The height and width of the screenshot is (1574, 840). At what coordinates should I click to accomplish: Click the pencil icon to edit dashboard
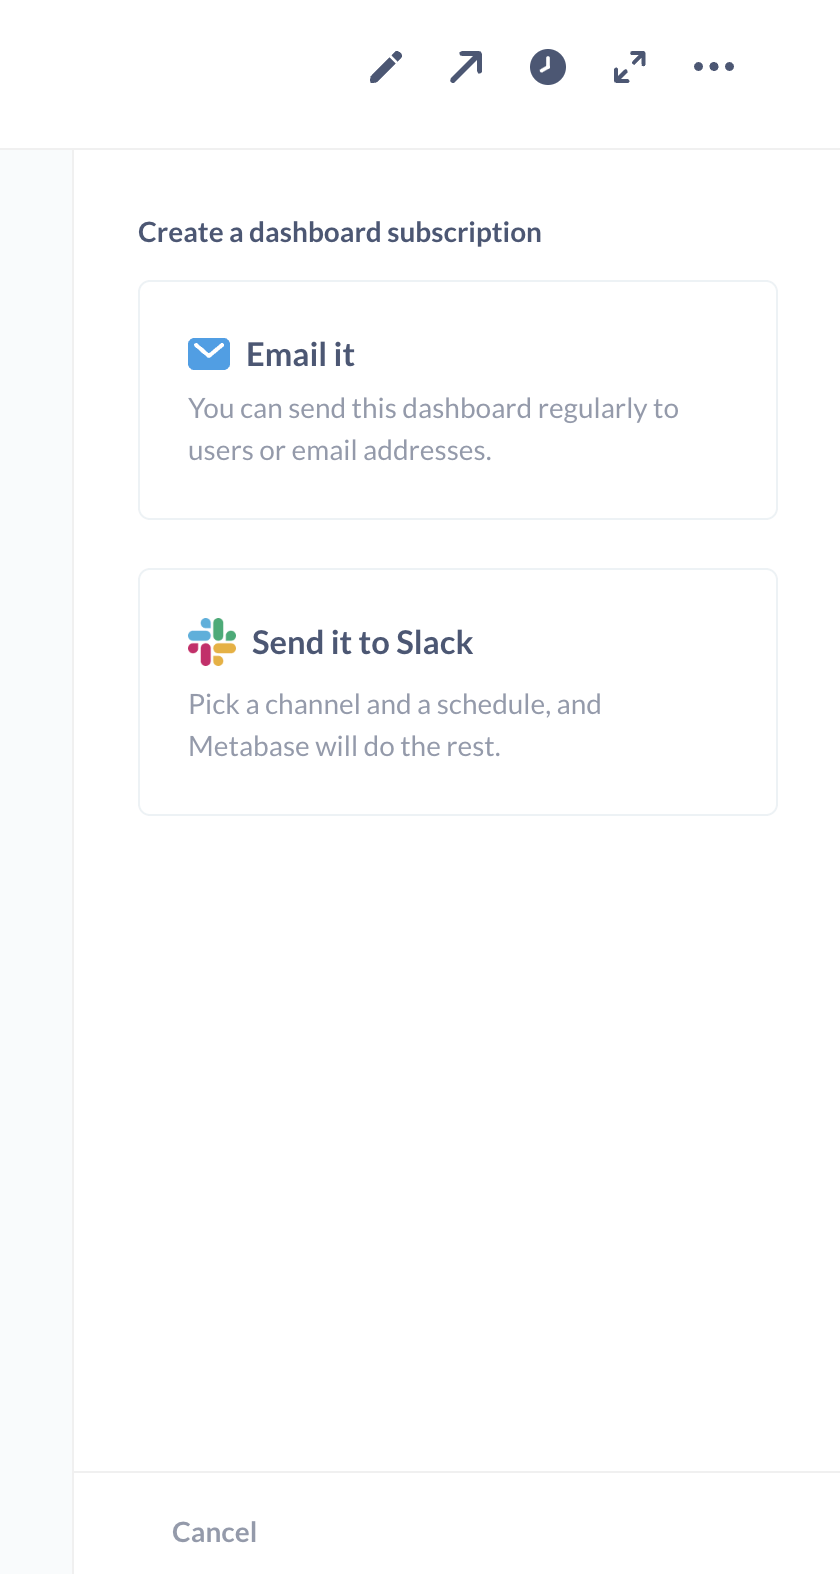[x=386, y=67]
